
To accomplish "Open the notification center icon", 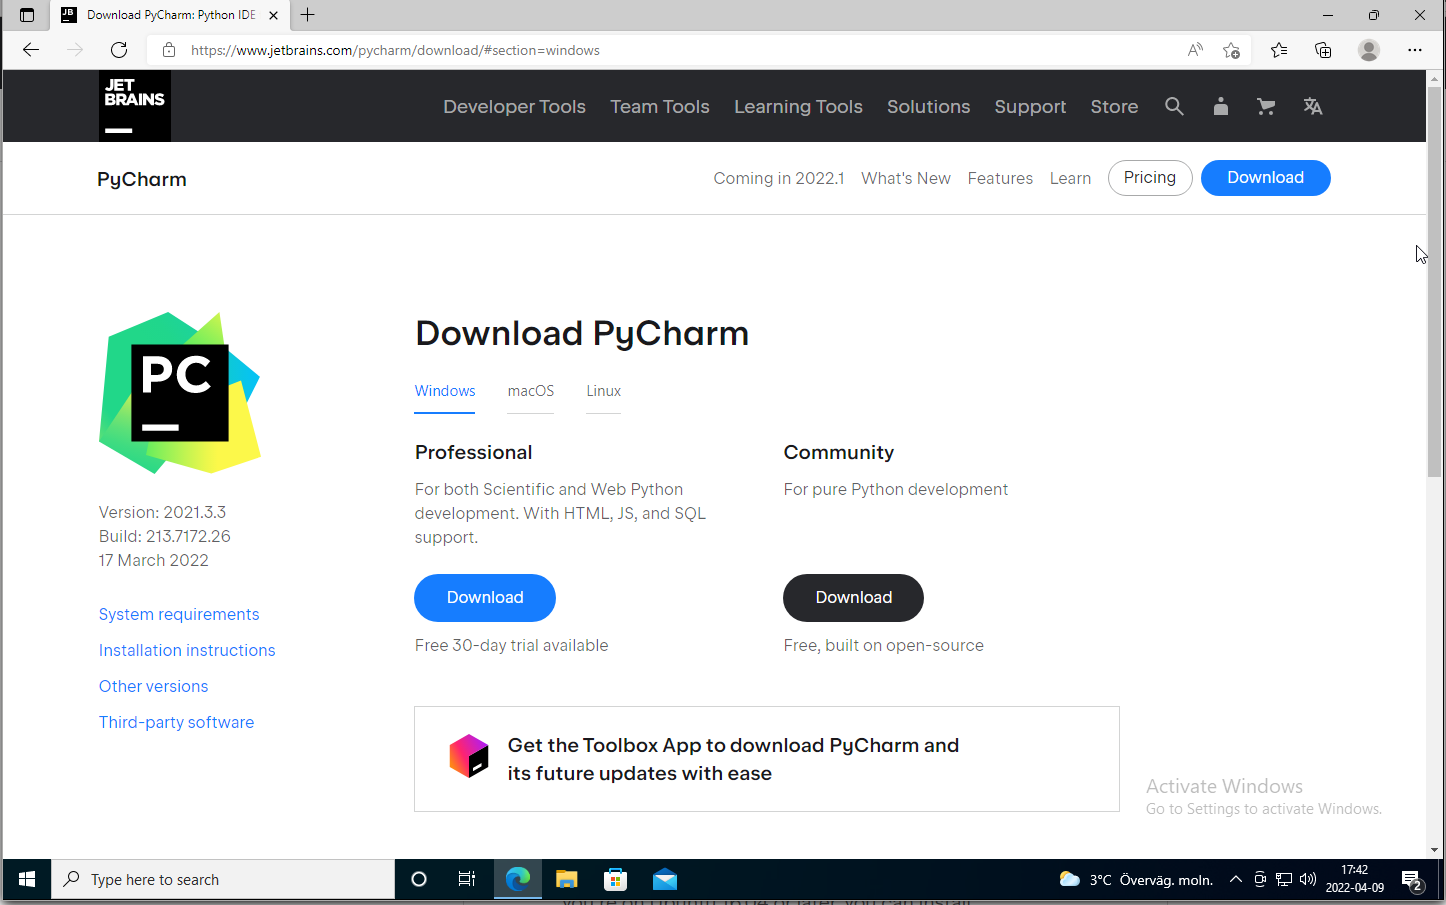I will tap(1412, 880).
